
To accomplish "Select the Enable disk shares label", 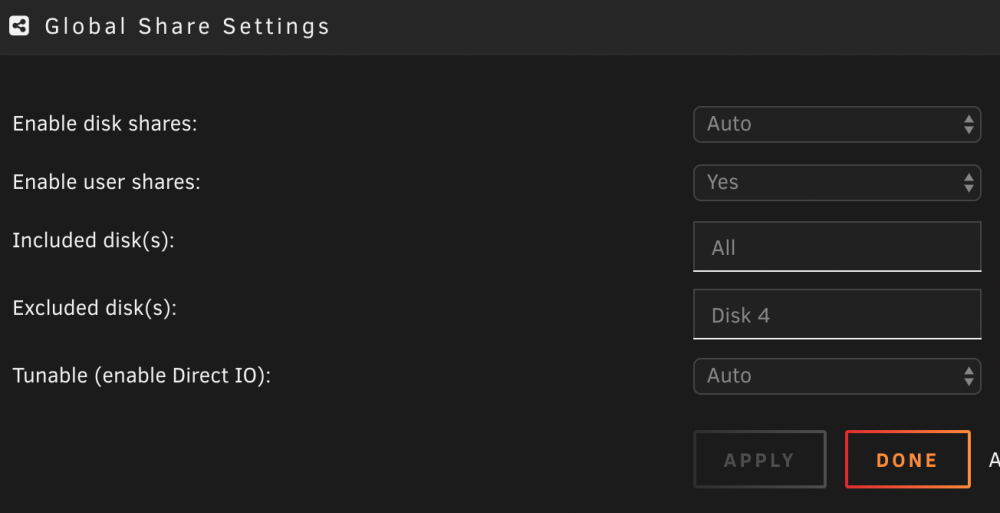I will coord(105,124).
